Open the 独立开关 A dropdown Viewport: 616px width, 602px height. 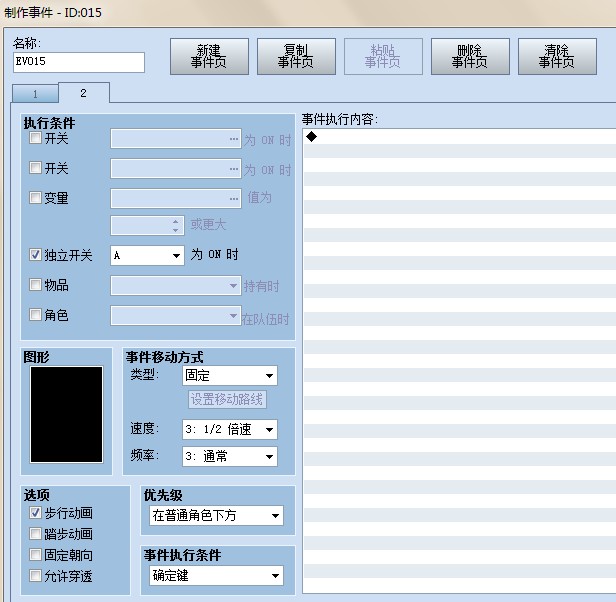click(147, 255)
